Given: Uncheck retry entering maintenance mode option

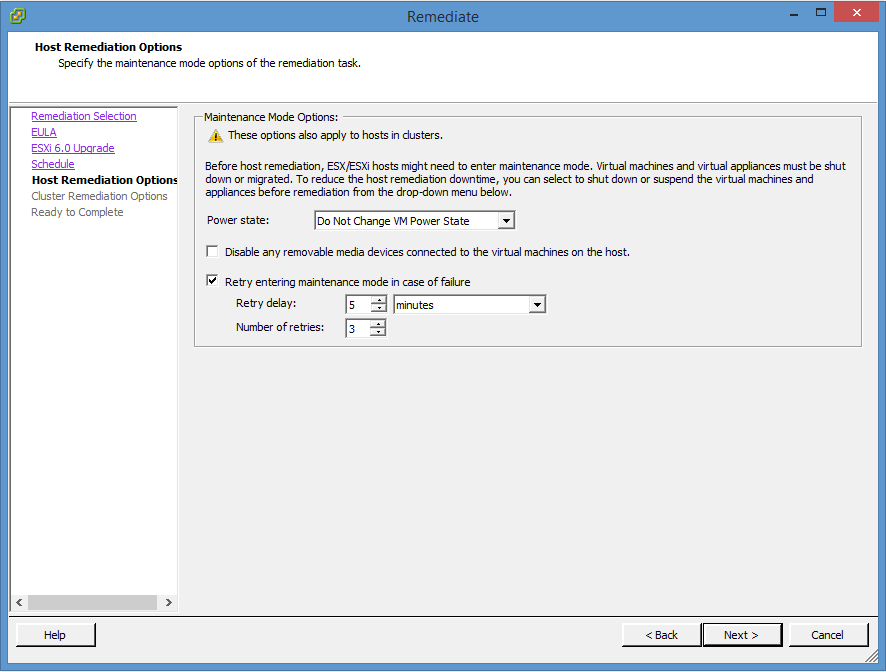Looking at the screenshot, I should [212, 282].
